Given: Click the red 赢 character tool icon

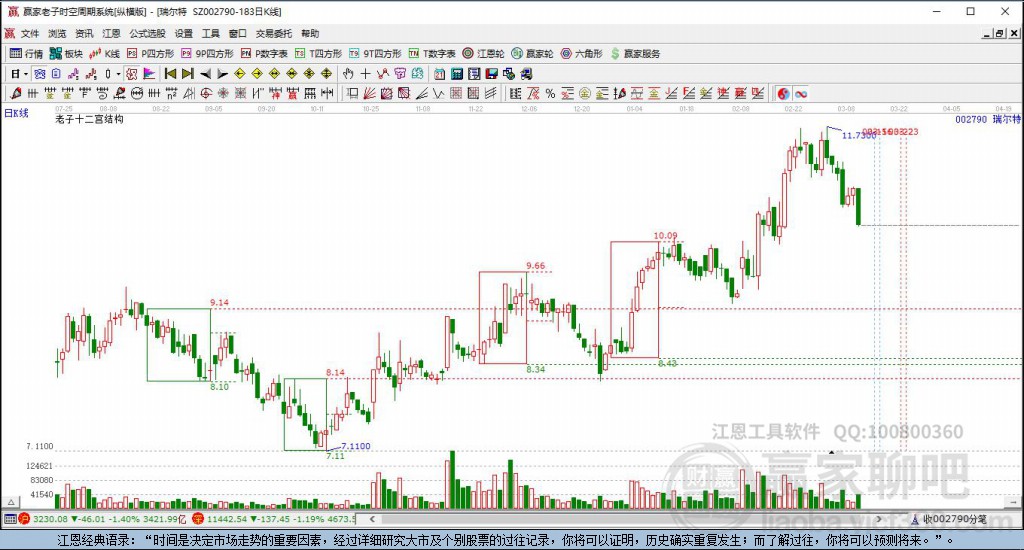Looking at the screenshot, I should [x=292, y=93].
